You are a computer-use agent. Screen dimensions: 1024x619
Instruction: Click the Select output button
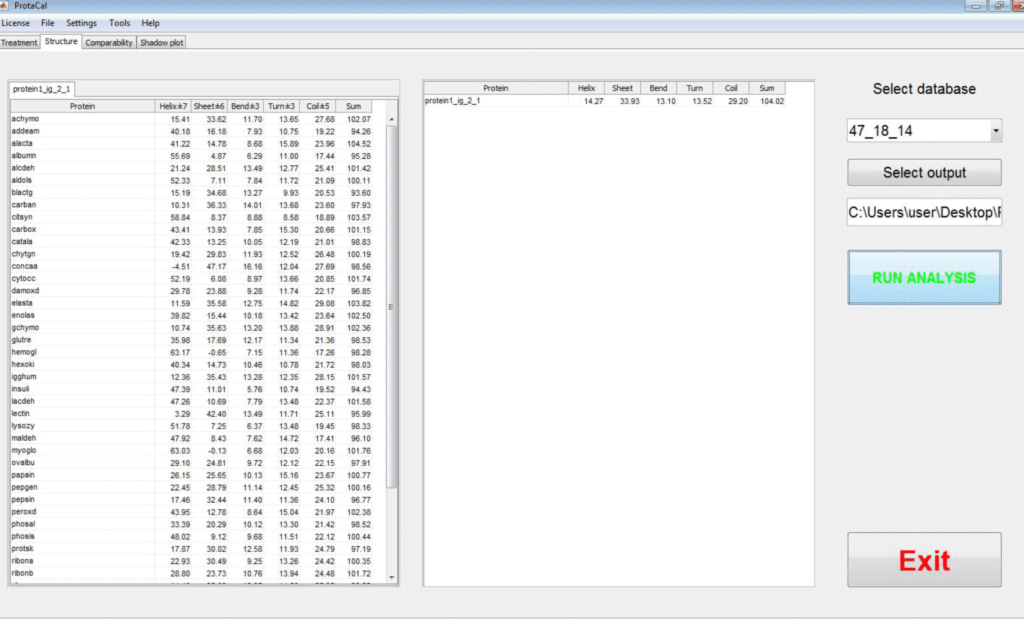coord(923,172)
